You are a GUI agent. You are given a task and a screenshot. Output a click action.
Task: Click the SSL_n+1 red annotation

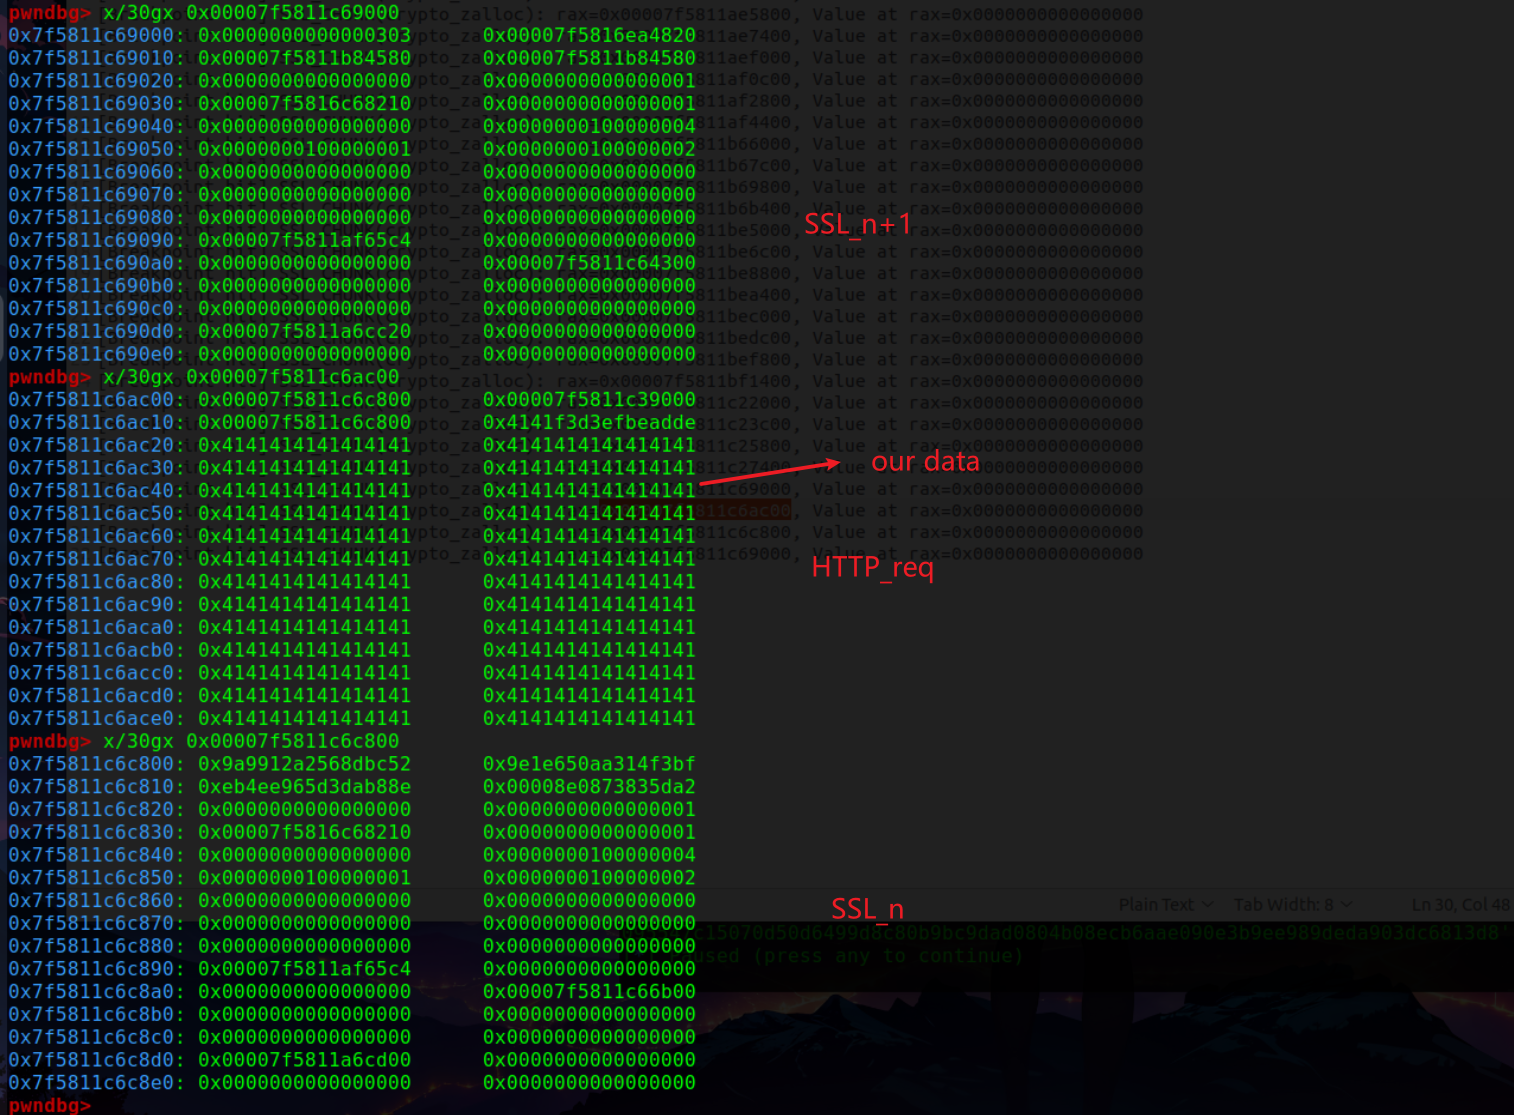(857, 224)
